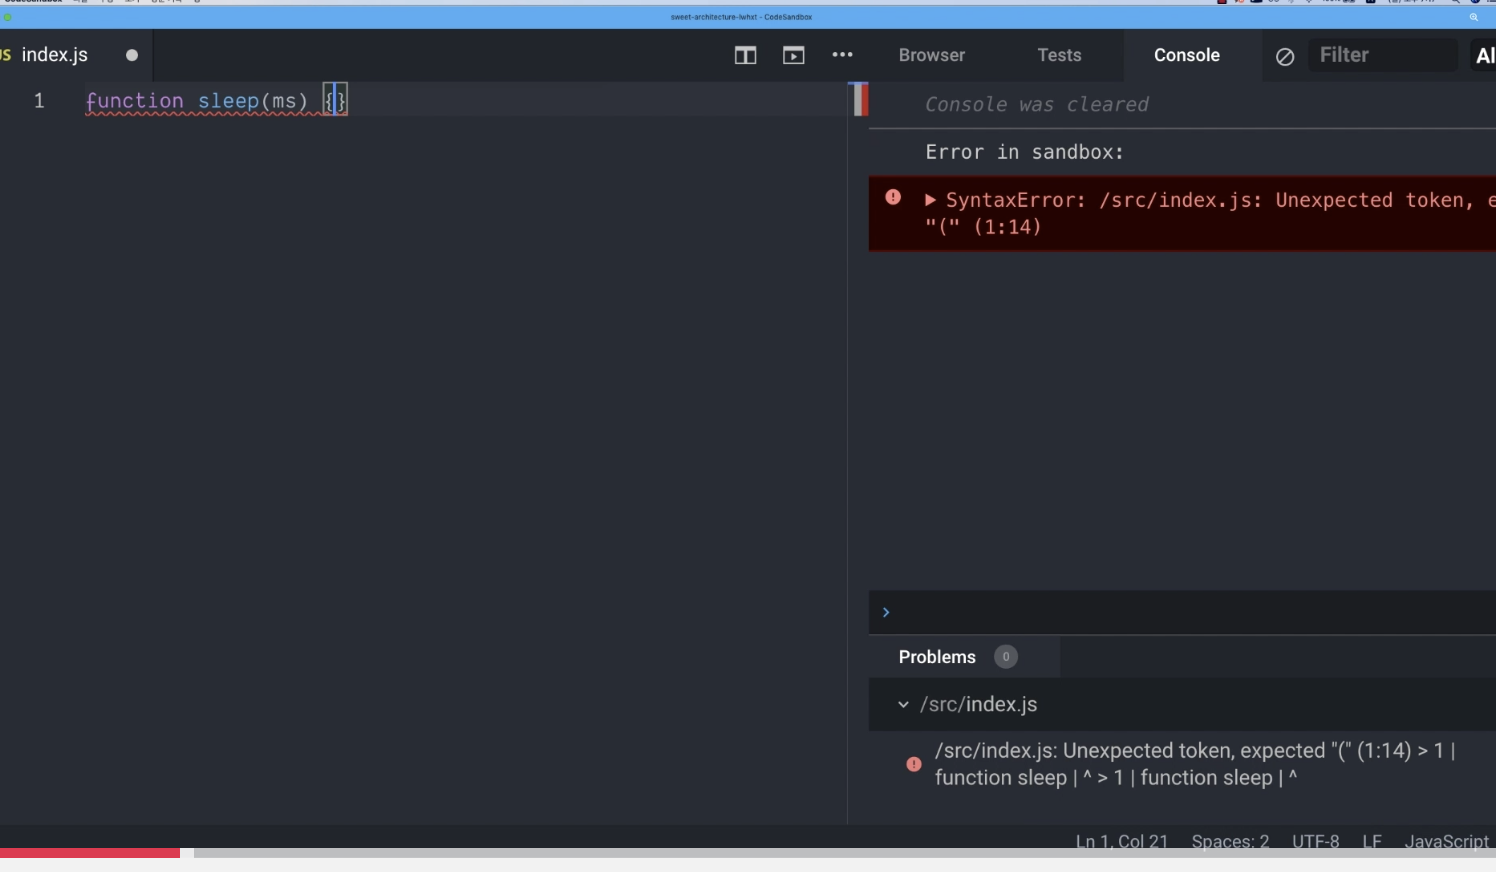Clear the console with the circle-slash icon
This screenshot has height=872, width=1496.
click(1285, 57)
